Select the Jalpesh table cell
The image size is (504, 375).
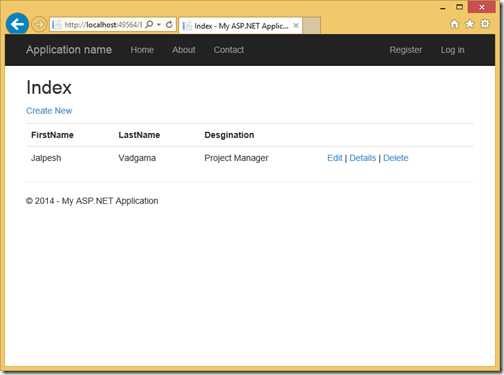(x=46, y=158)
